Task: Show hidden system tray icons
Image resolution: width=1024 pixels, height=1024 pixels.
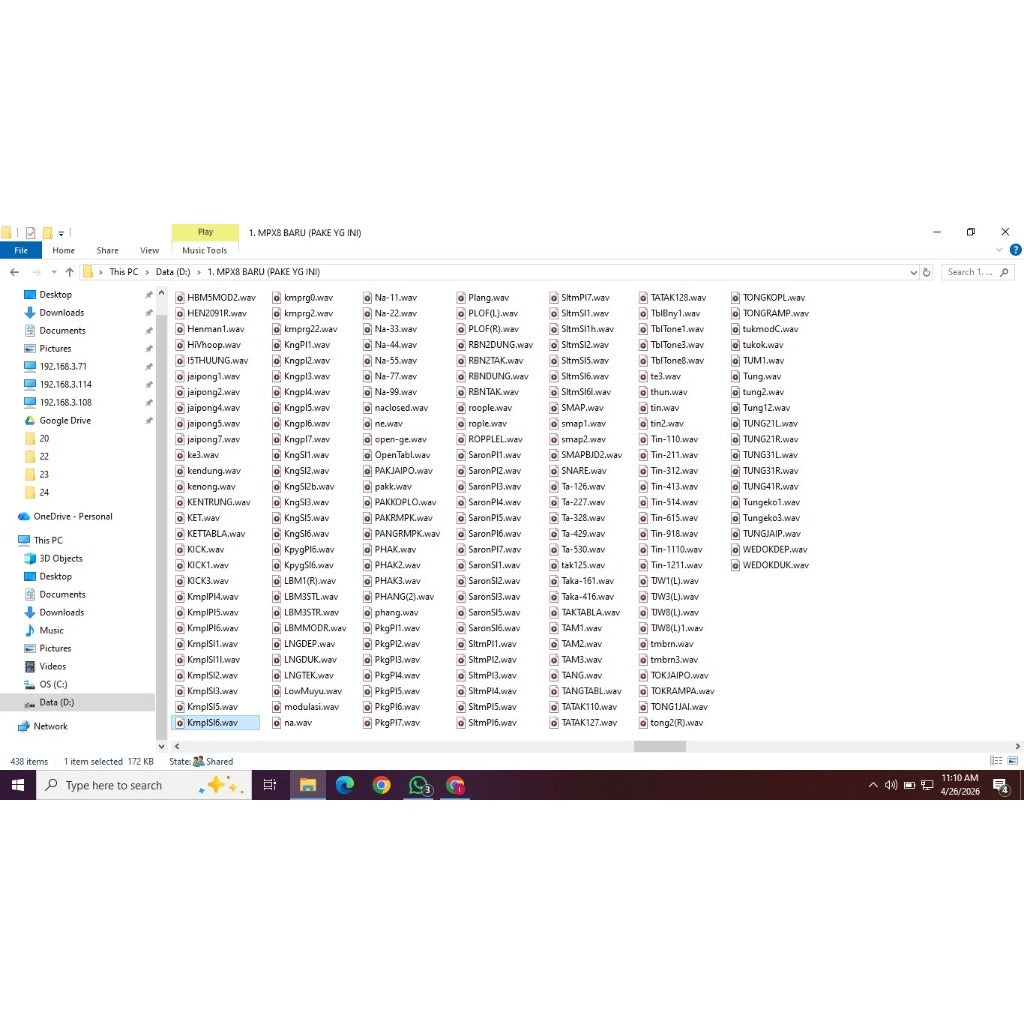Action: (x=872, y=785)
